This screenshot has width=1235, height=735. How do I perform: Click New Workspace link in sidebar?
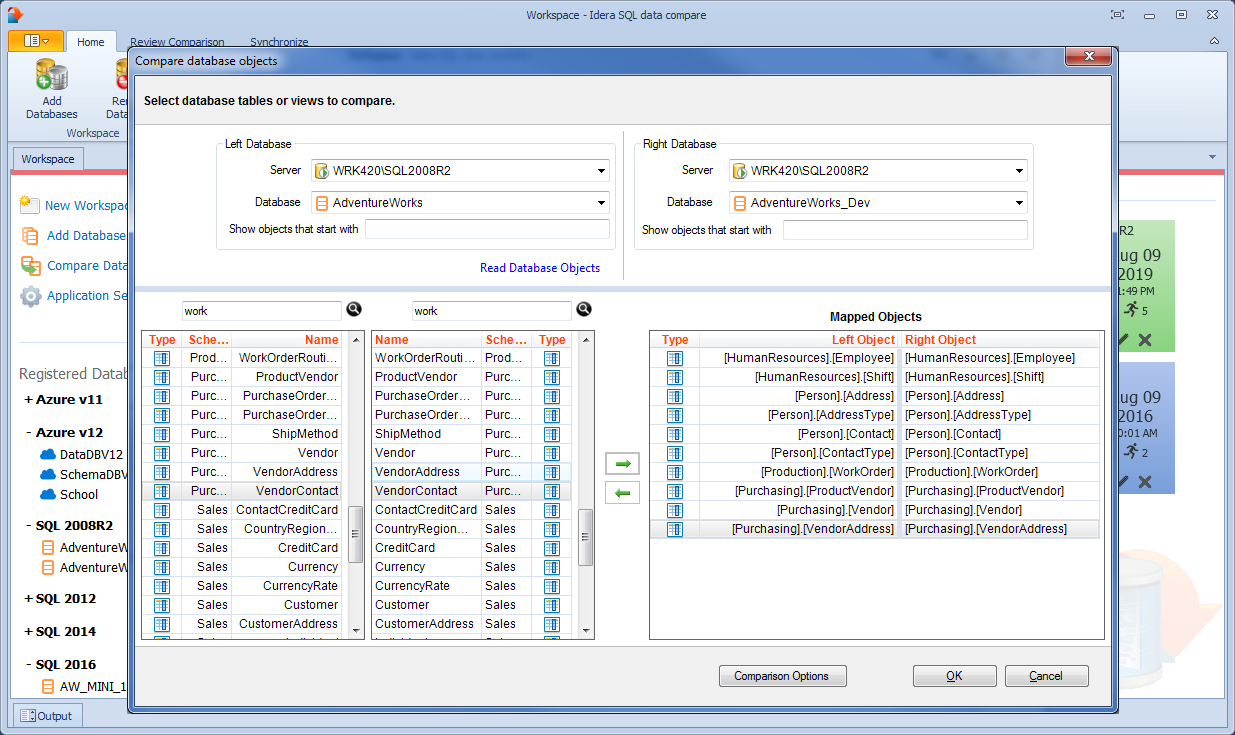pos(87,206)
